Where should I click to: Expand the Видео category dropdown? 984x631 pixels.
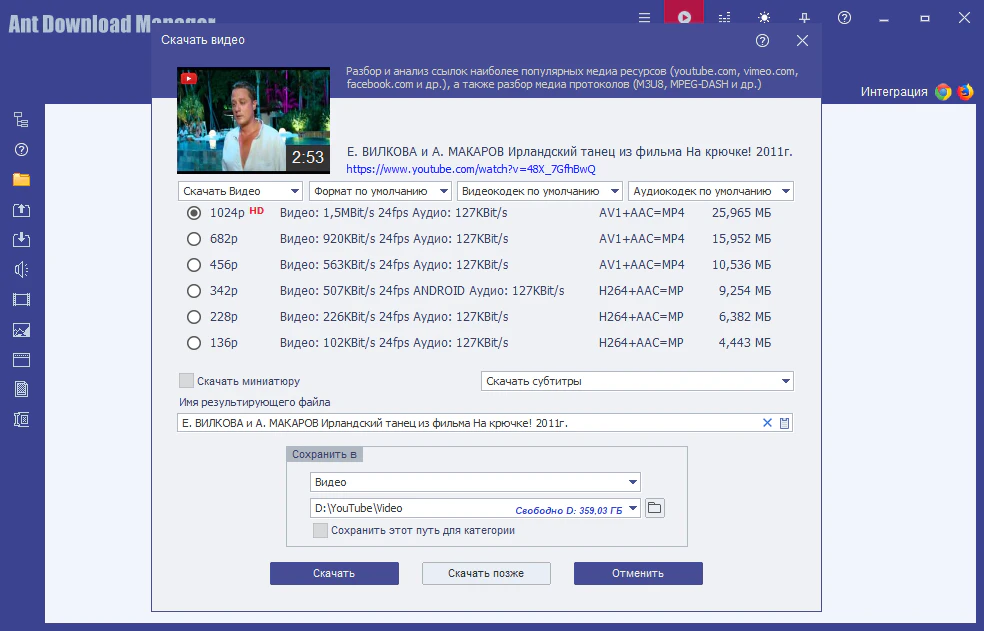click(475, 482)
